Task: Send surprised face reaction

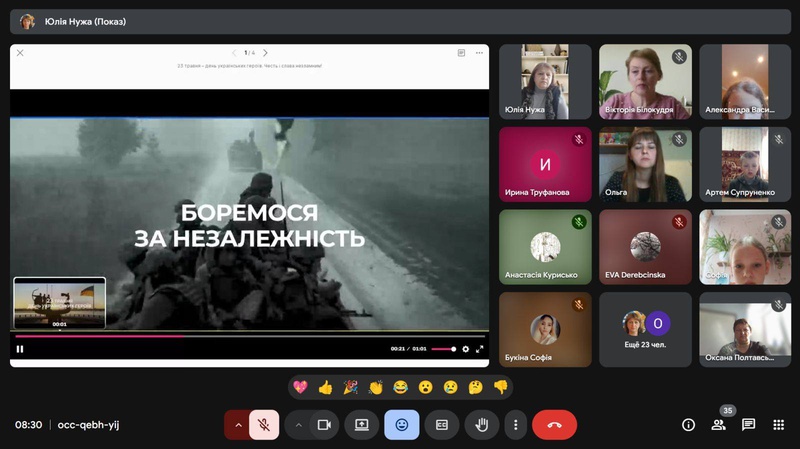Action: pos(426,387)
